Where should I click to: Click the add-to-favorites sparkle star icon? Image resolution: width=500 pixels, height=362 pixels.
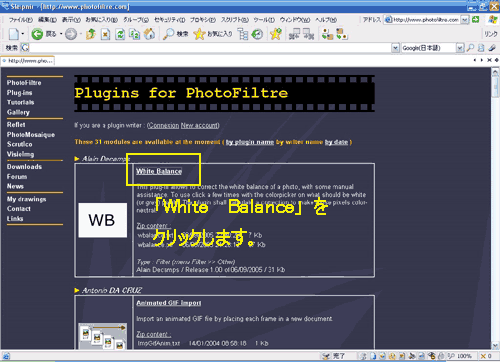(276, 34)
